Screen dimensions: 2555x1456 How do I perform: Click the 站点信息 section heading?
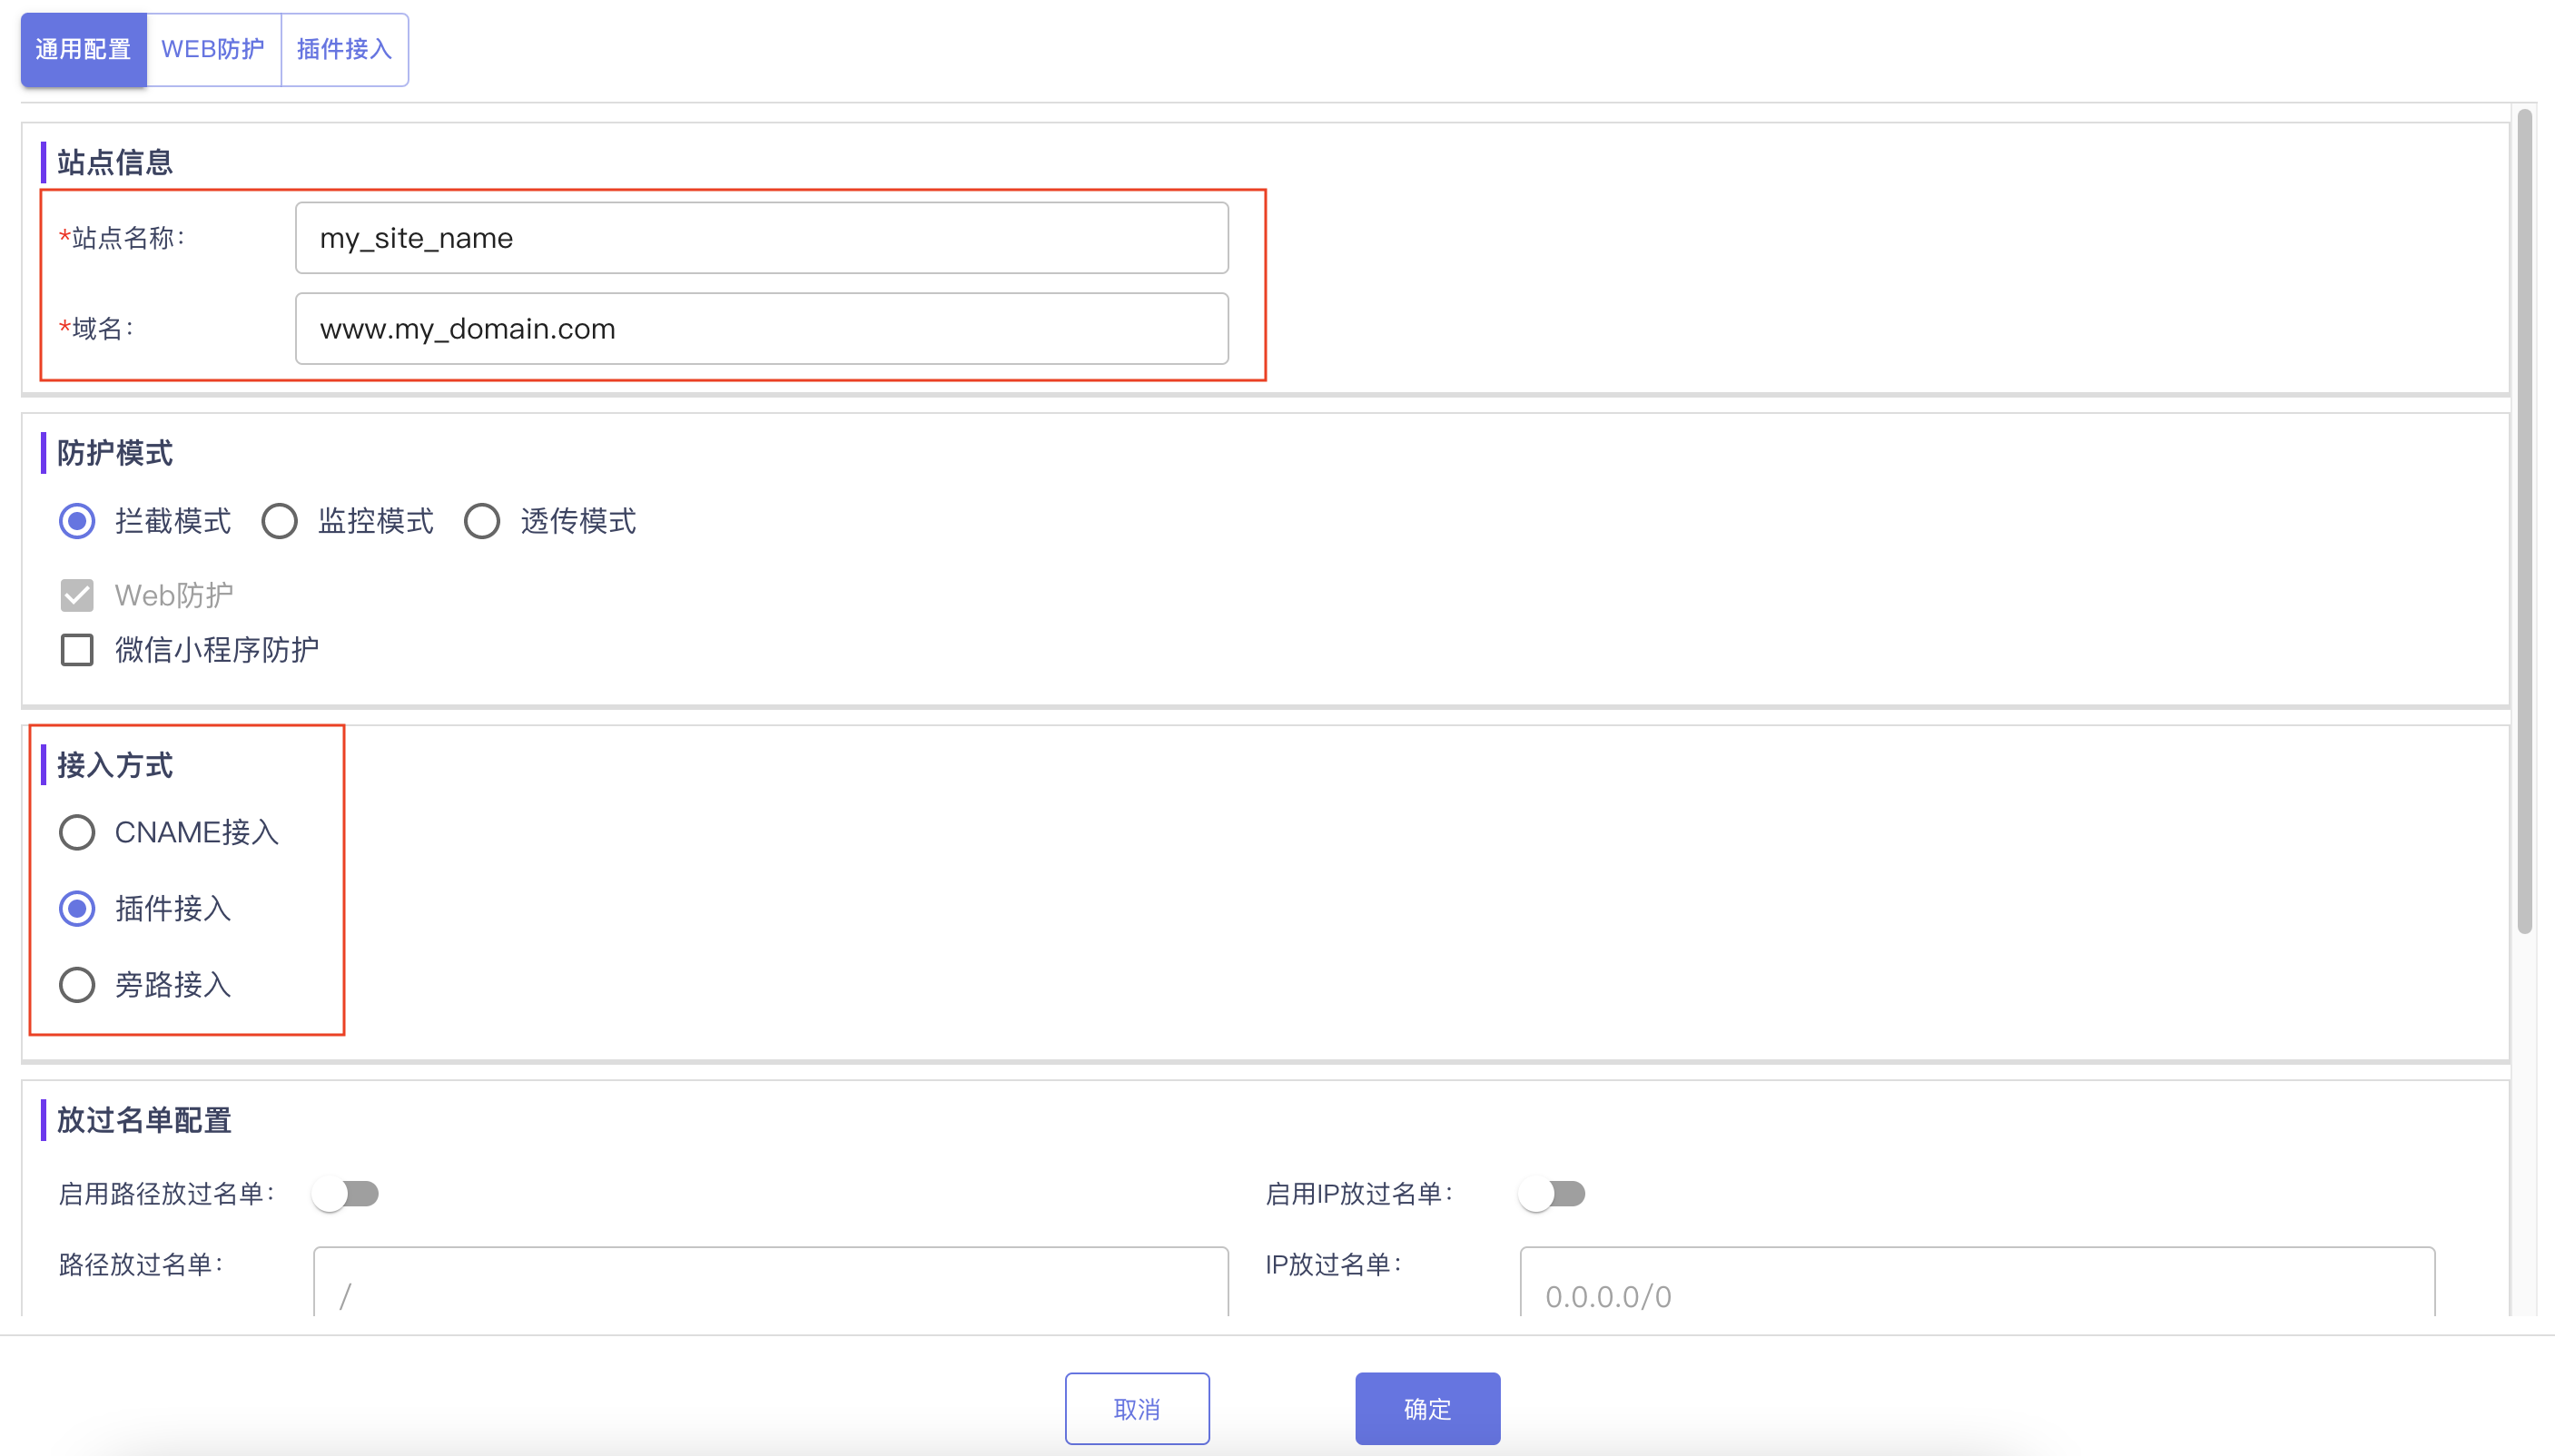click(114, 162)
